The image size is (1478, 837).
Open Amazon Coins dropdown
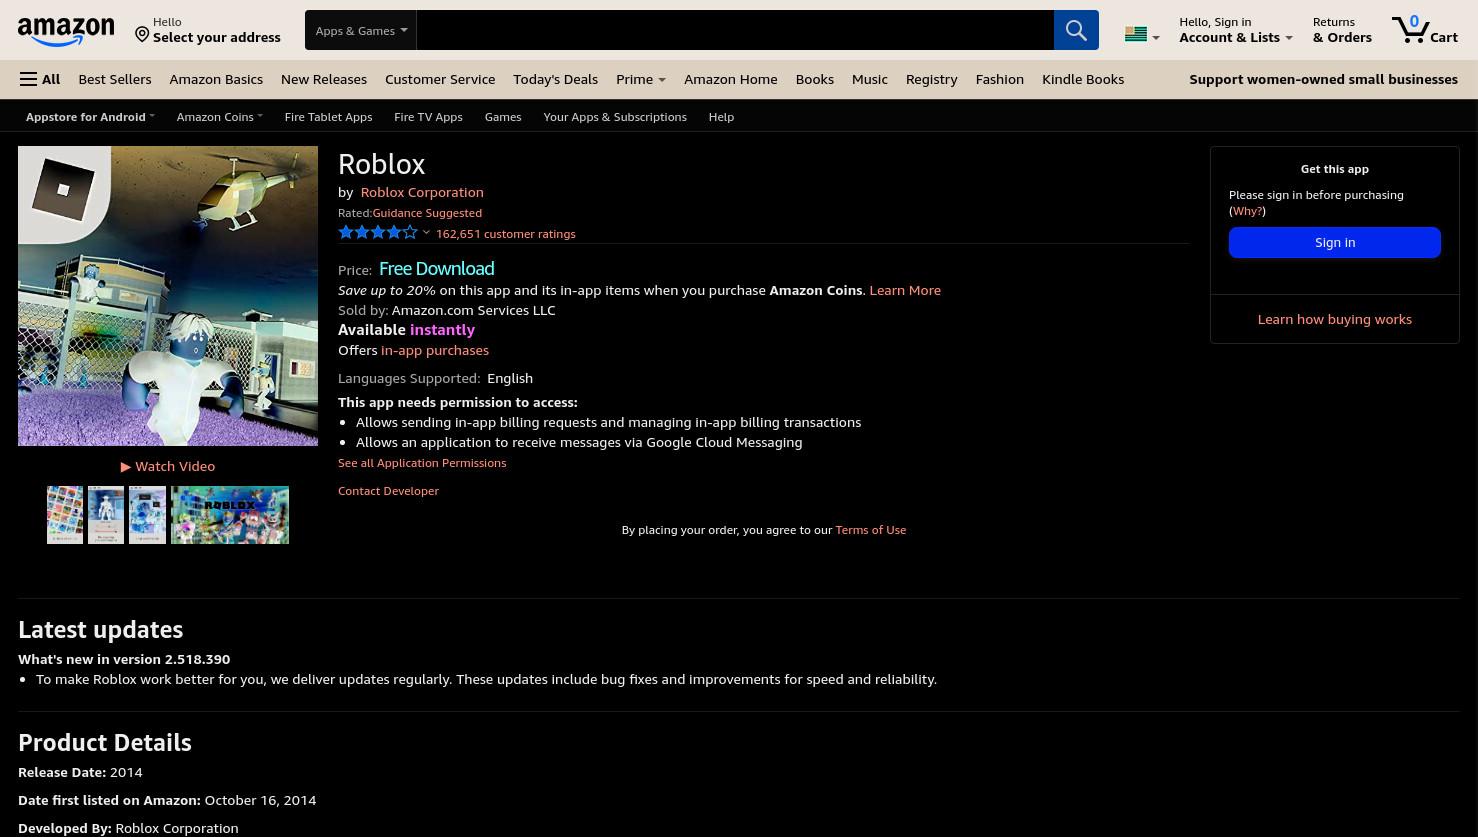[x=219, y=116]
